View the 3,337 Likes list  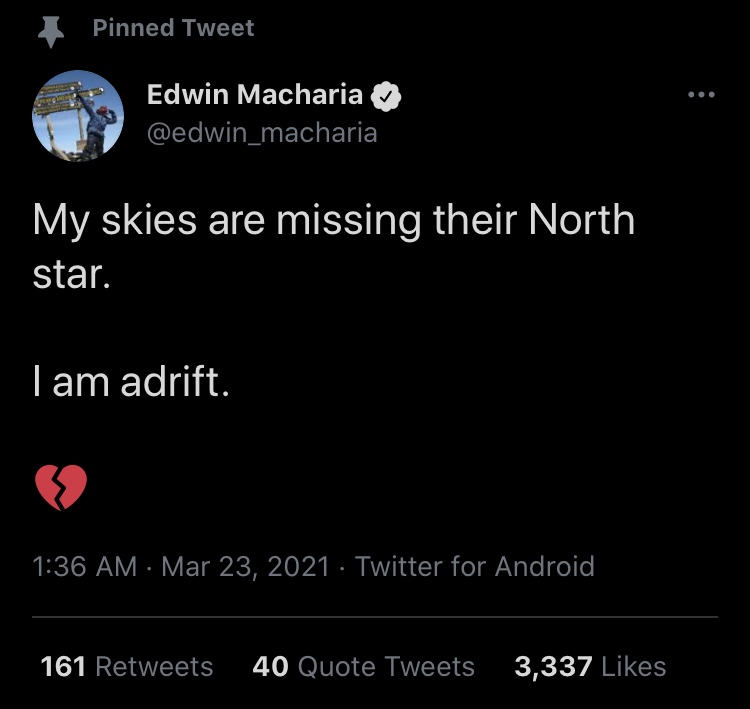(x=590, y=666)
